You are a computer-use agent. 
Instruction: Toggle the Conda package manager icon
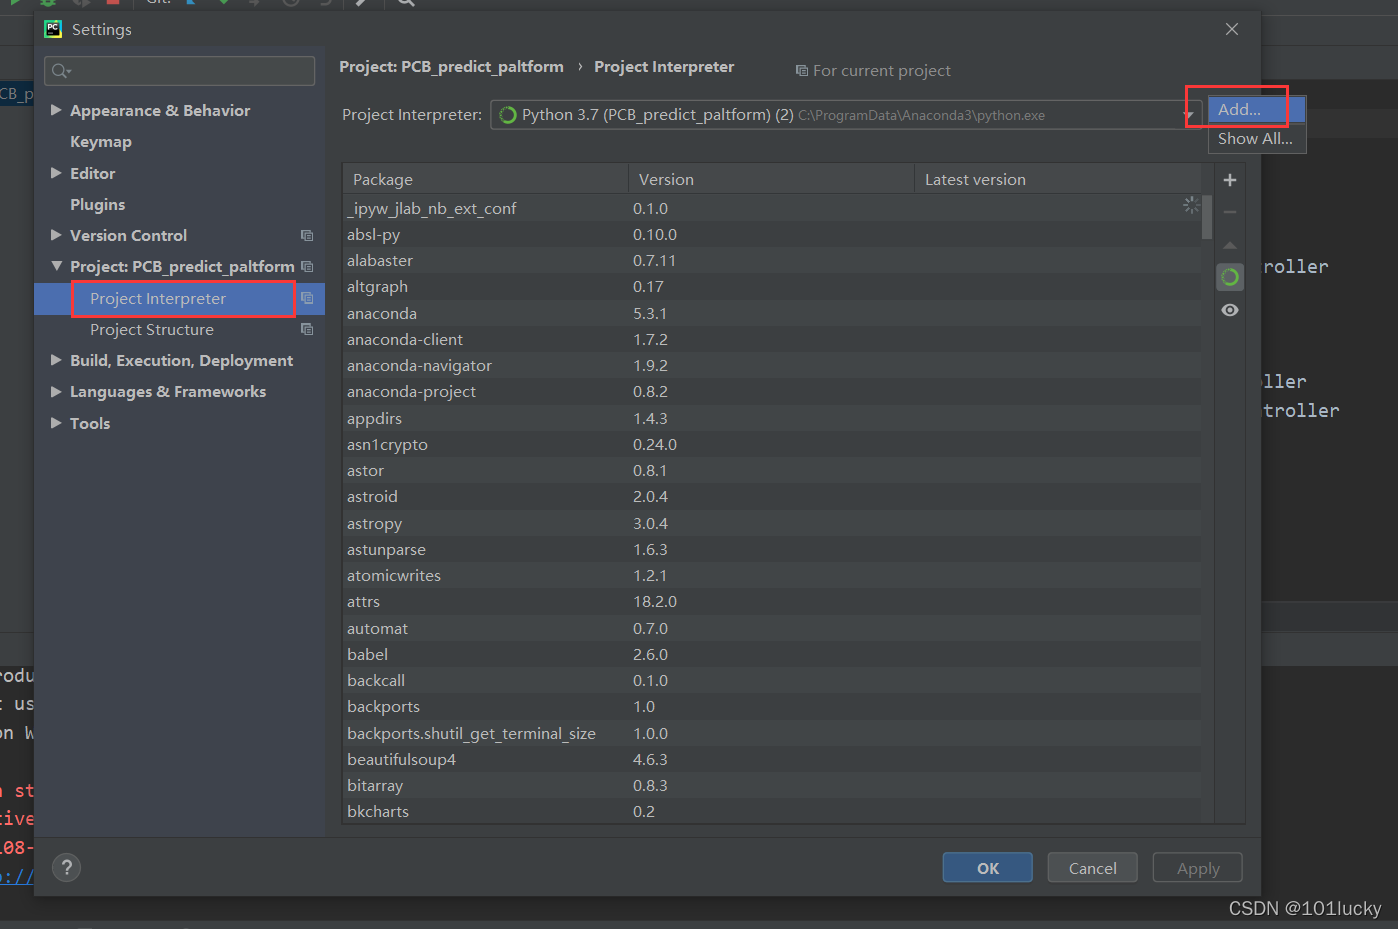(1230, 277)
